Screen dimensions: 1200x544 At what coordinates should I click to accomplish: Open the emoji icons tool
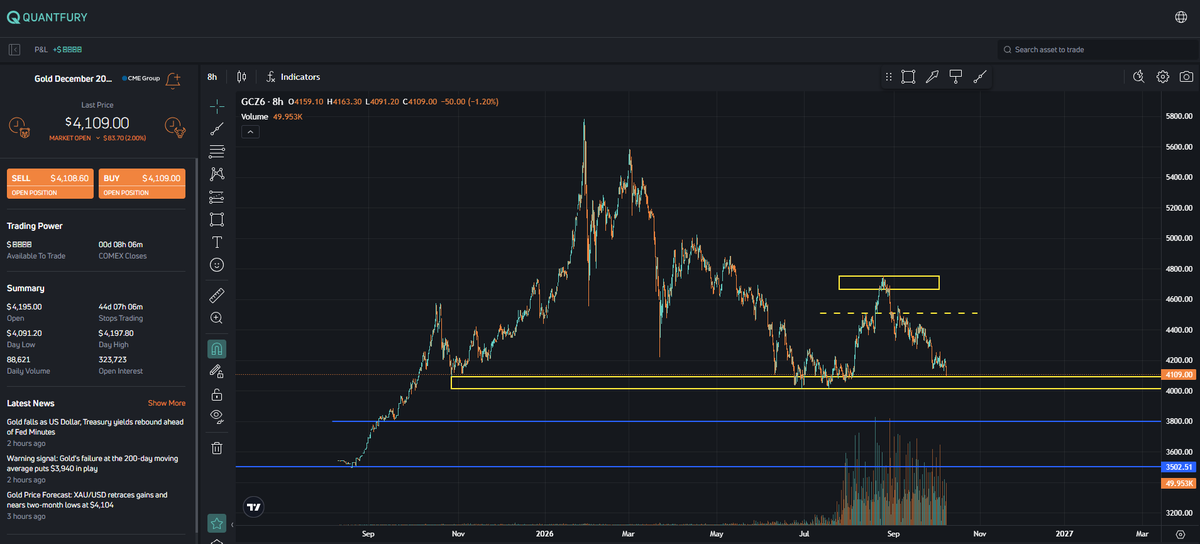(x=217, y=265)
